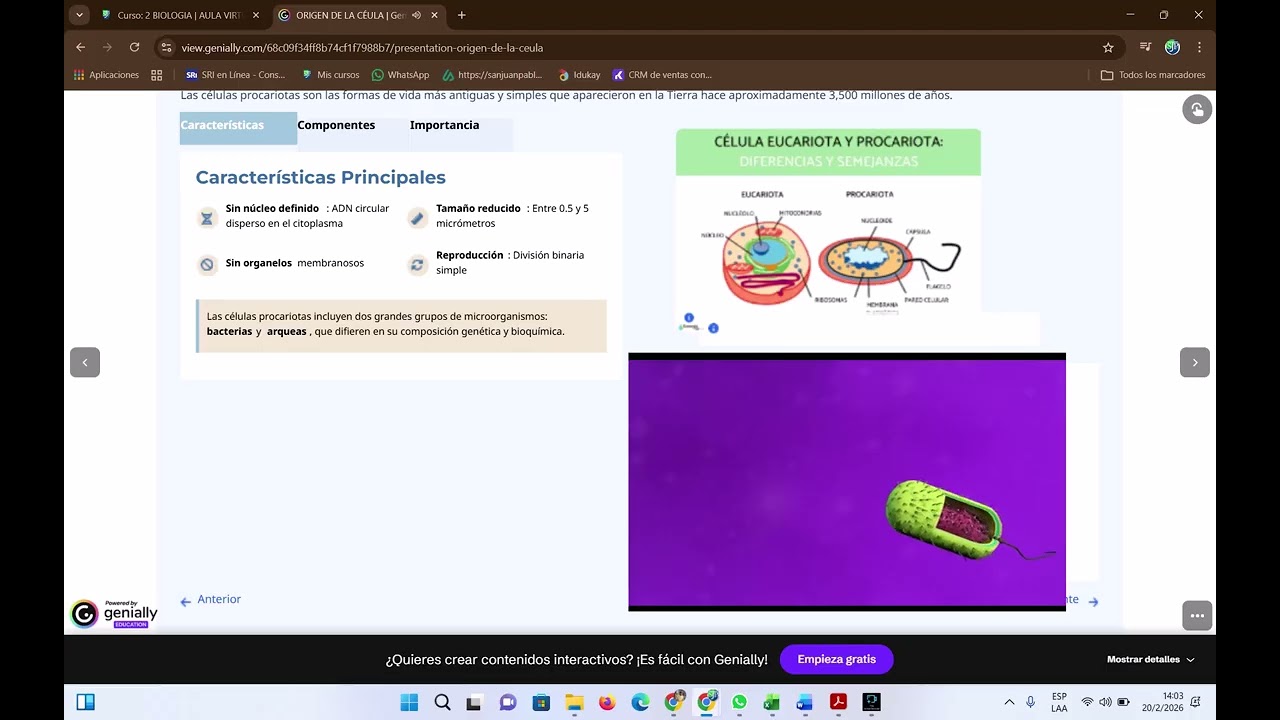Open the notifications bell
Screen dimensions: 1280x720
1197,702
